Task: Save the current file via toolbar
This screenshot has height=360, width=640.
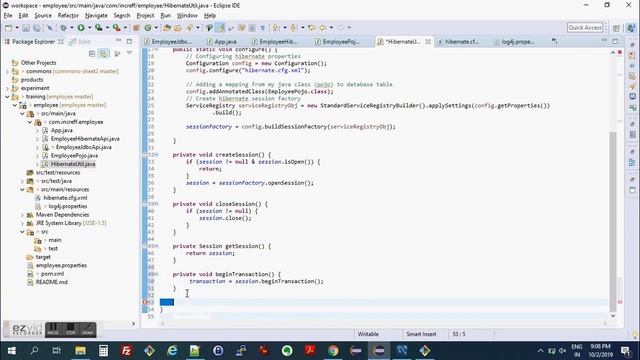Action: 26,28
